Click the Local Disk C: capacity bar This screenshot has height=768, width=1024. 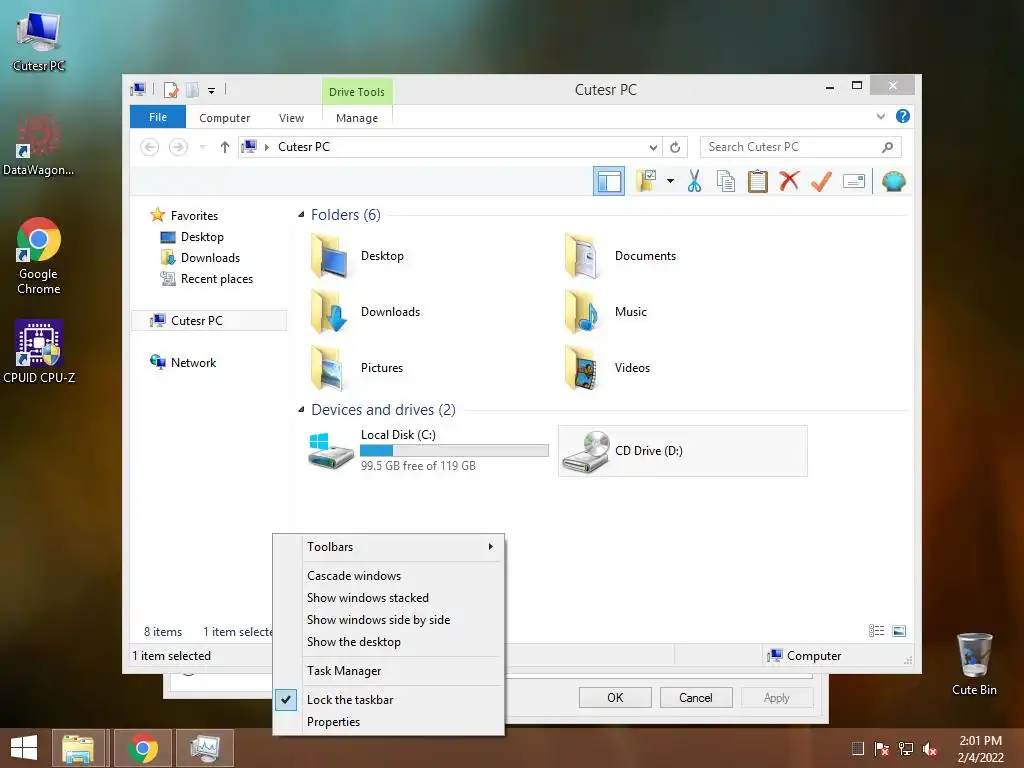[x=454, y=451]
